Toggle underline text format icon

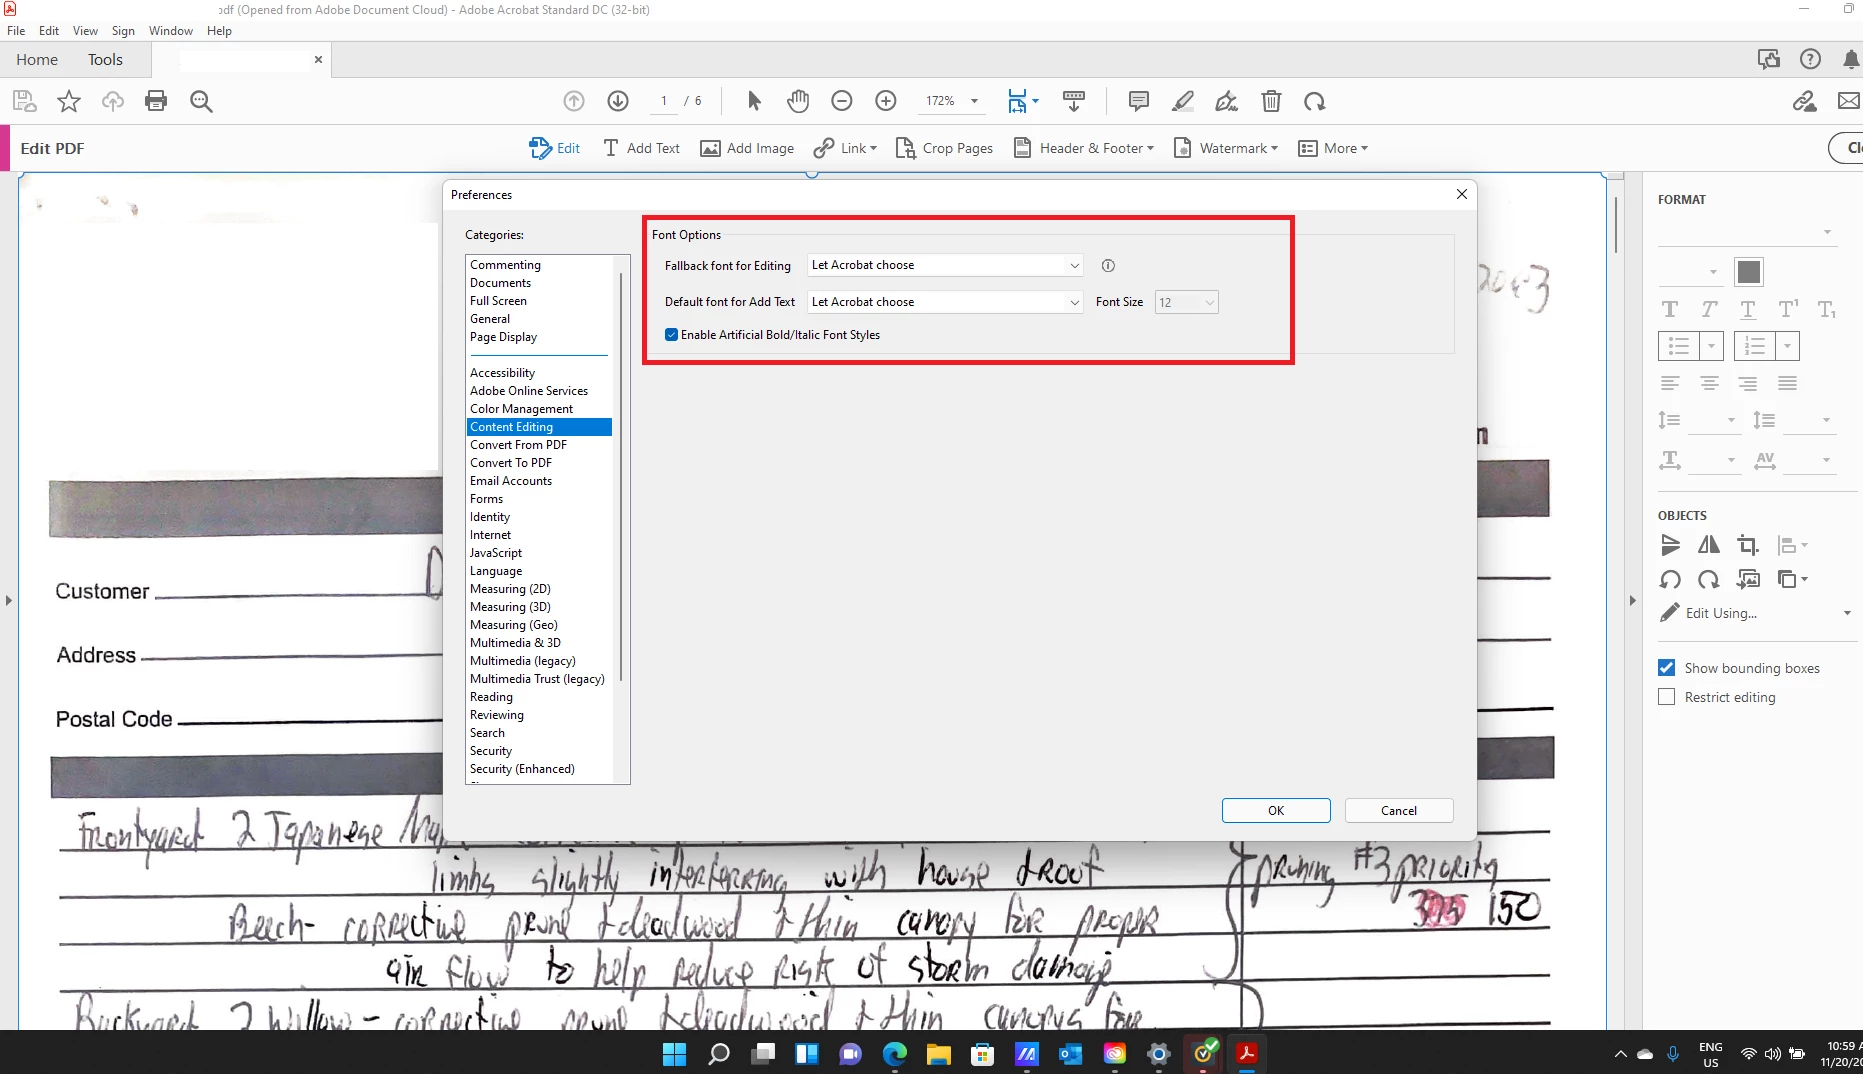point(1748,310)
